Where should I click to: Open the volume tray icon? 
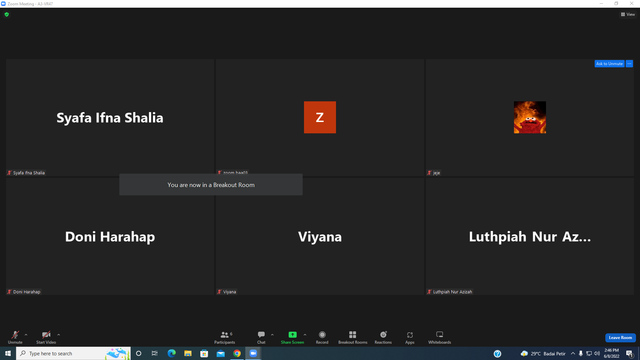pos(597,353)
